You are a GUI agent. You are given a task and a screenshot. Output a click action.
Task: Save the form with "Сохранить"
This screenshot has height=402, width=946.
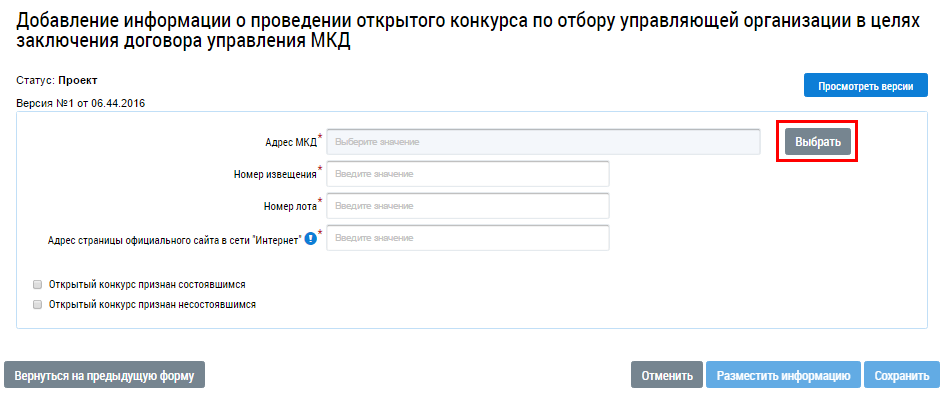click(902, 376)
